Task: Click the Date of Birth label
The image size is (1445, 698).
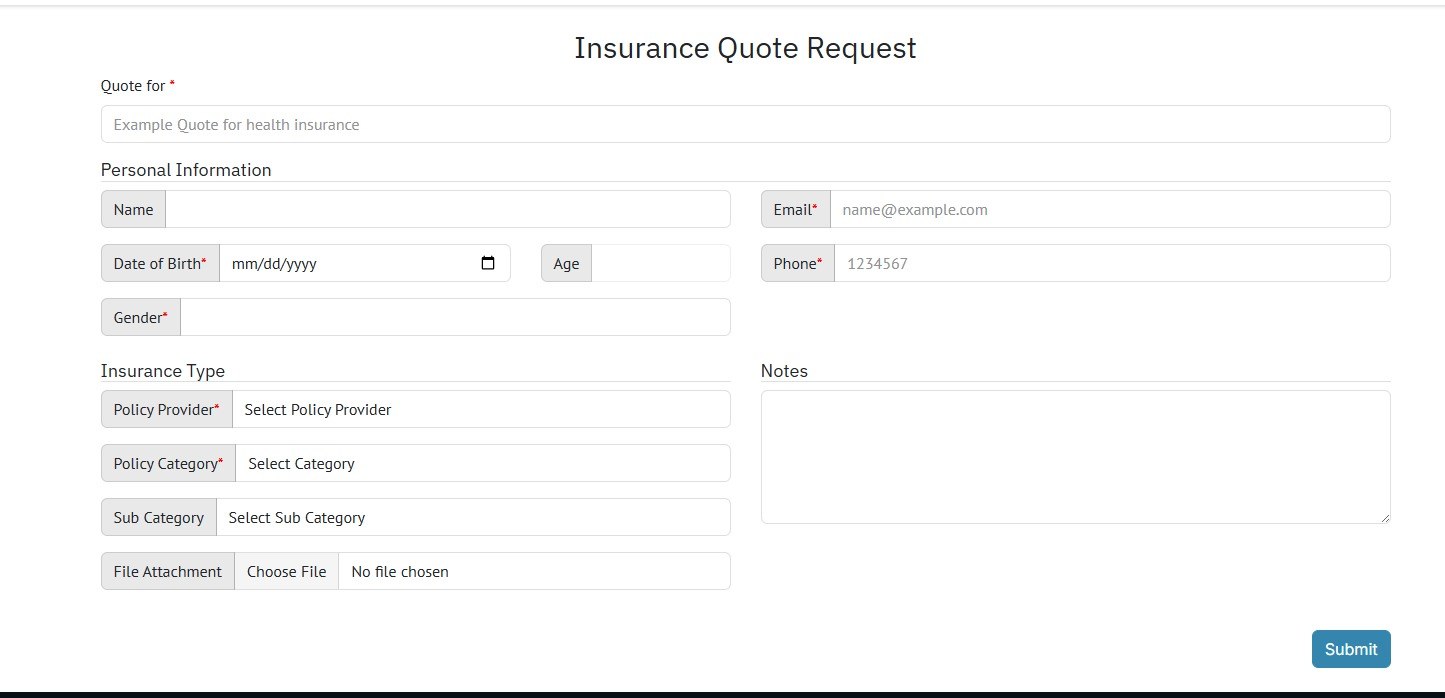Action: 160,264
